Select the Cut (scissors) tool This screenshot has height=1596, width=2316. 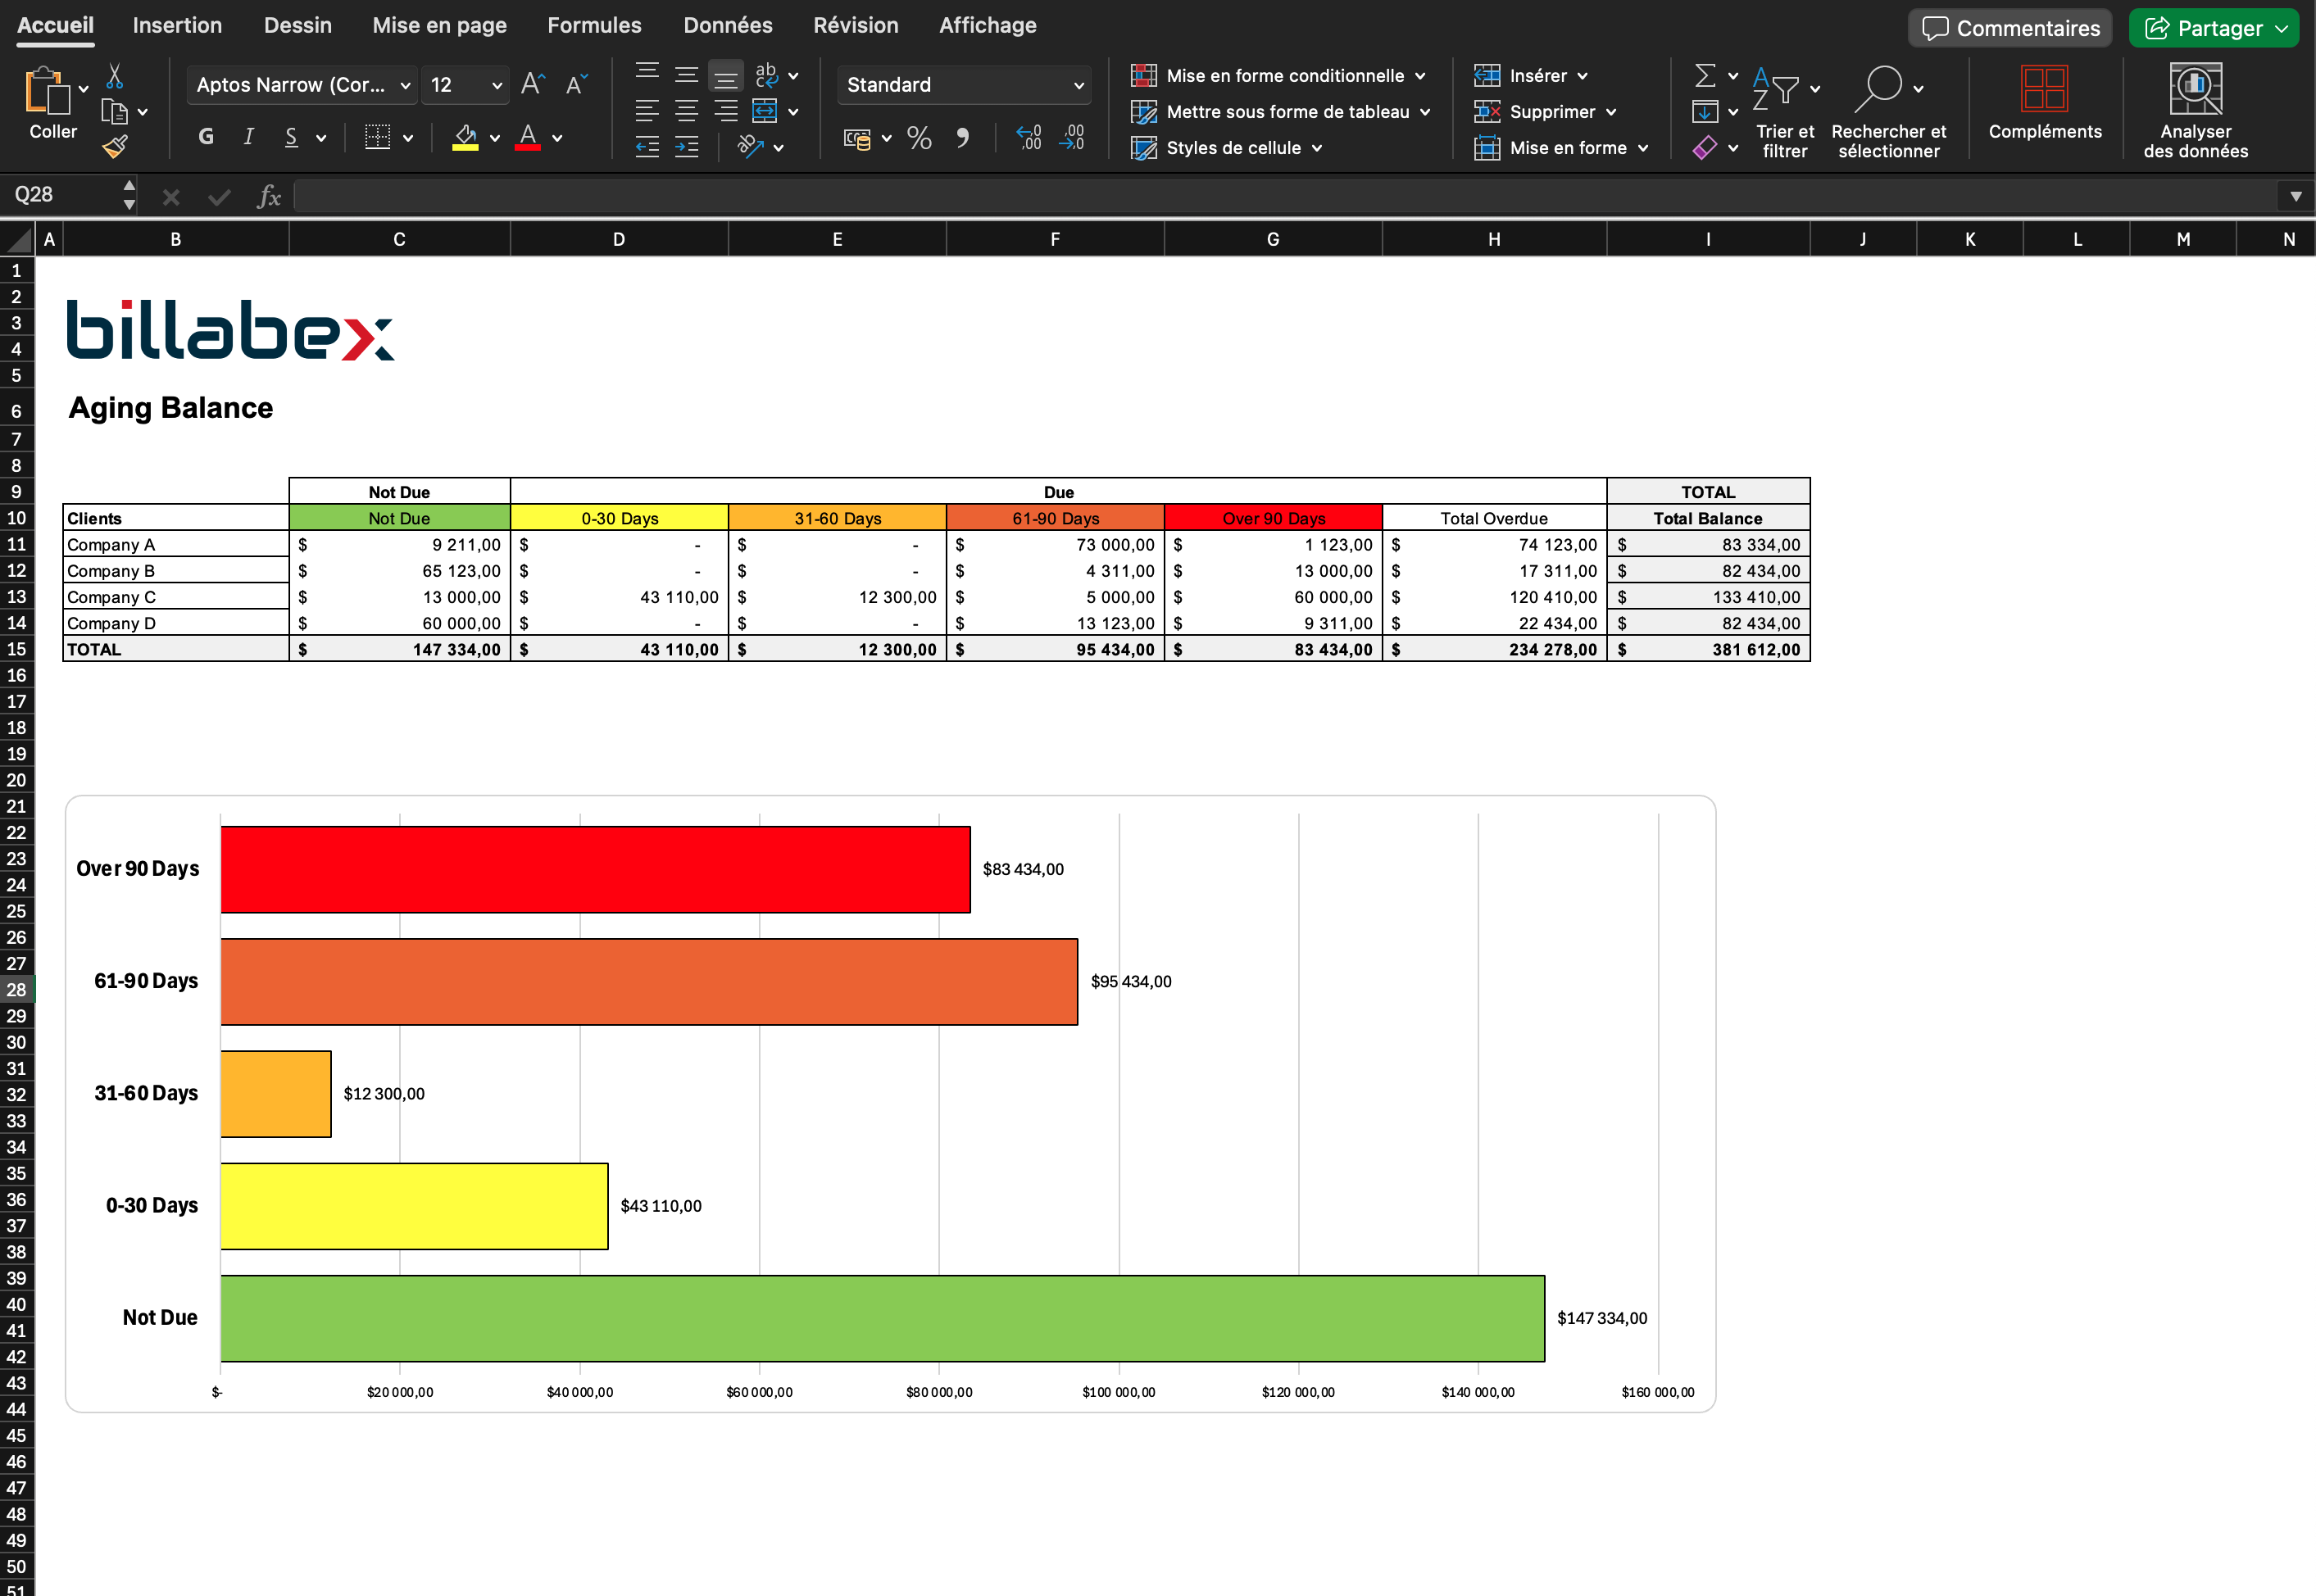pyautogui.click(x=115, y=76)
